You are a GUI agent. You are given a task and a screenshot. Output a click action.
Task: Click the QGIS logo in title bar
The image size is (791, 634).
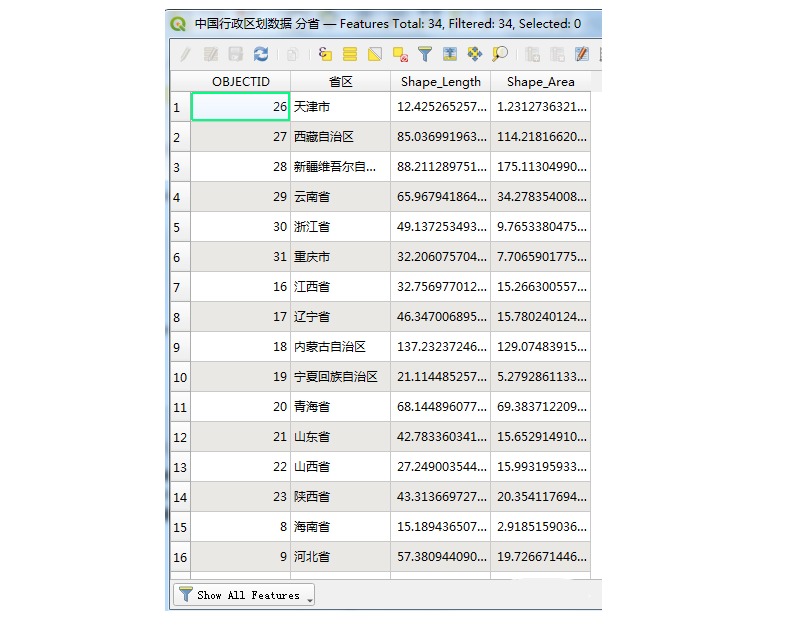click(x=178, y=24)
